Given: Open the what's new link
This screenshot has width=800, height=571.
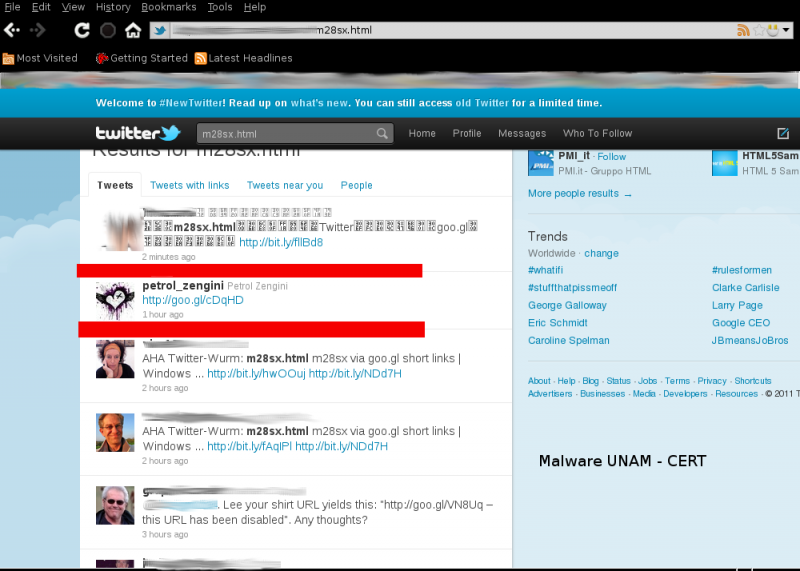Looking at the screenshot, I should 319,103.
